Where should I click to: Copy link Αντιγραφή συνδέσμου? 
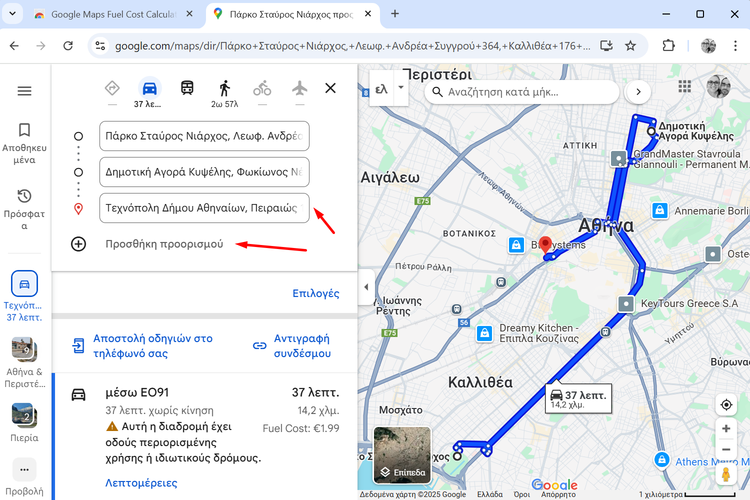pyautogui.click(x=292, y=346)
